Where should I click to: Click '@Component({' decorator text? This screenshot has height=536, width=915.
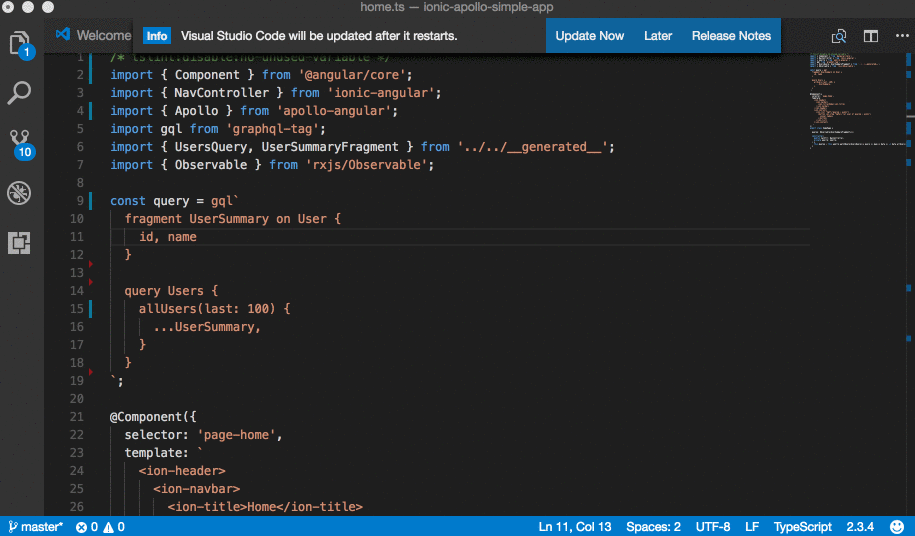click(x=153, y=416)
